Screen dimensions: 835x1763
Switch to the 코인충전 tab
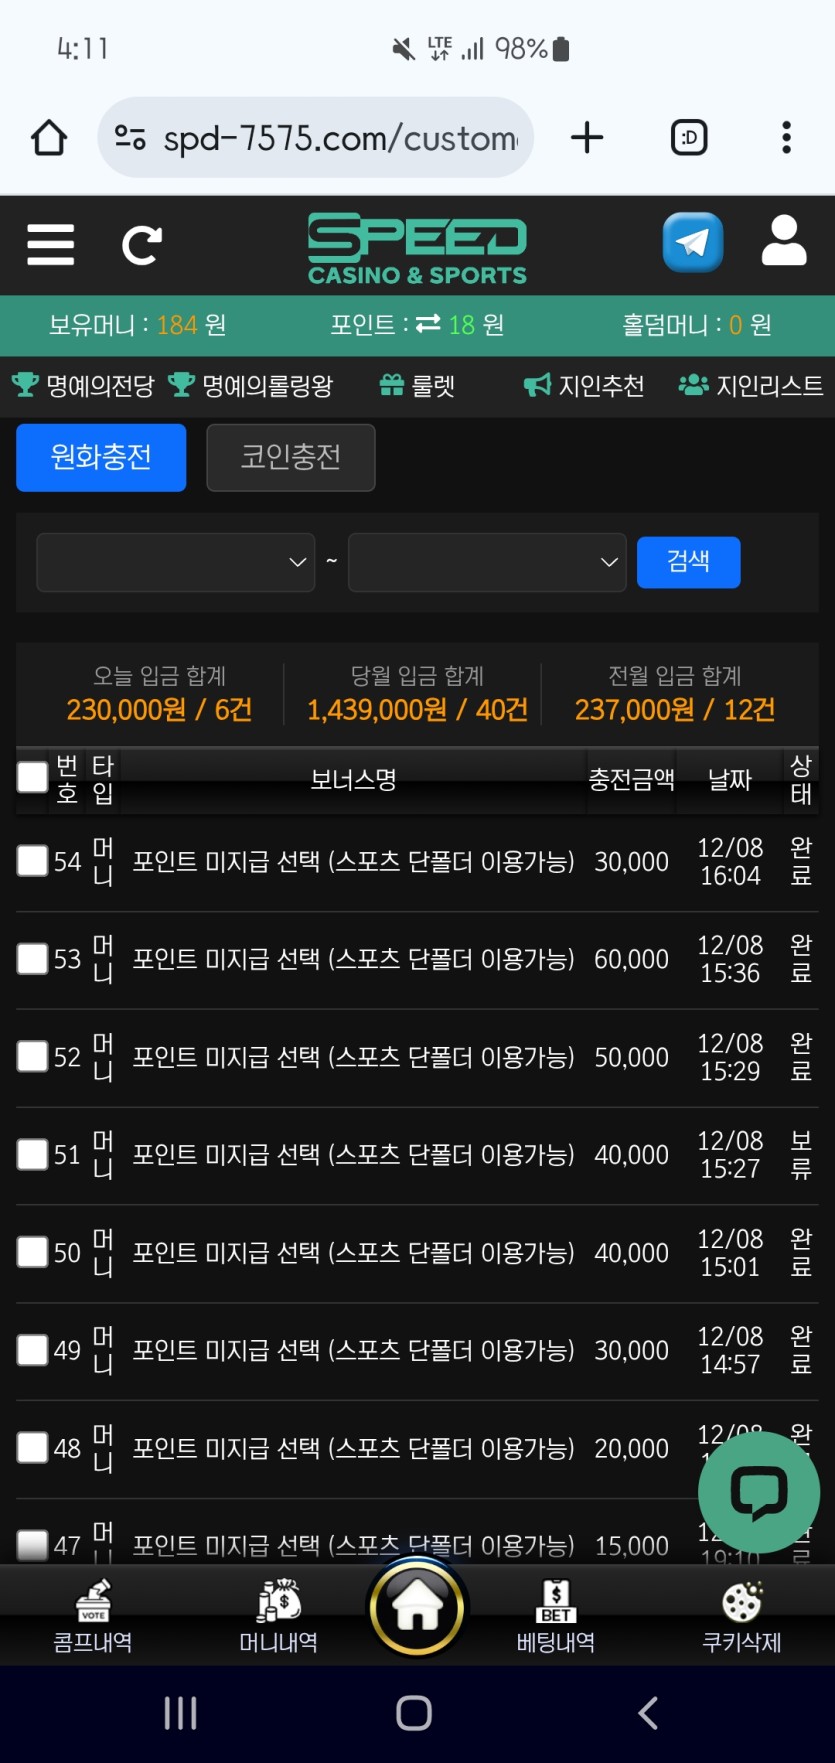point(291,457)
